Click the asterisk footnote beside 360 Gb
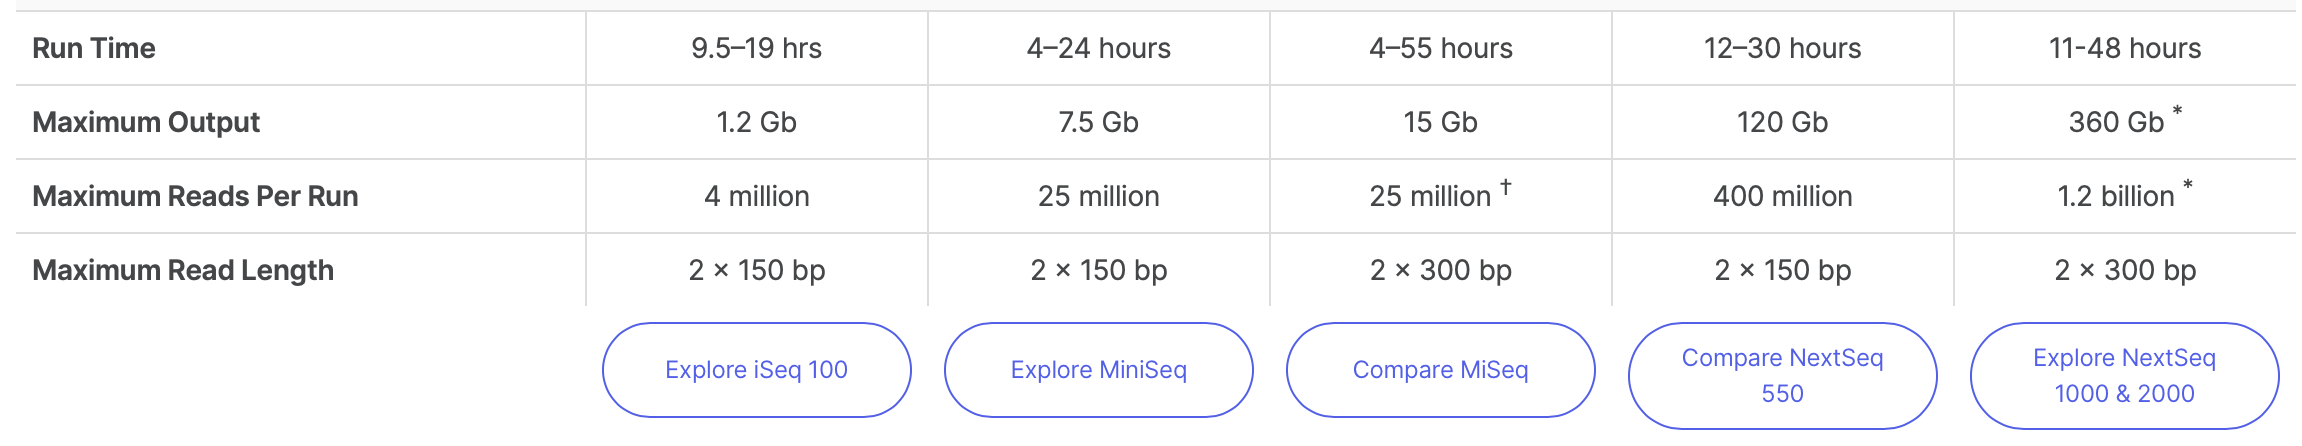Image resolution: width=2302 pixels, height=446 pixels. tap(2177, 111)
